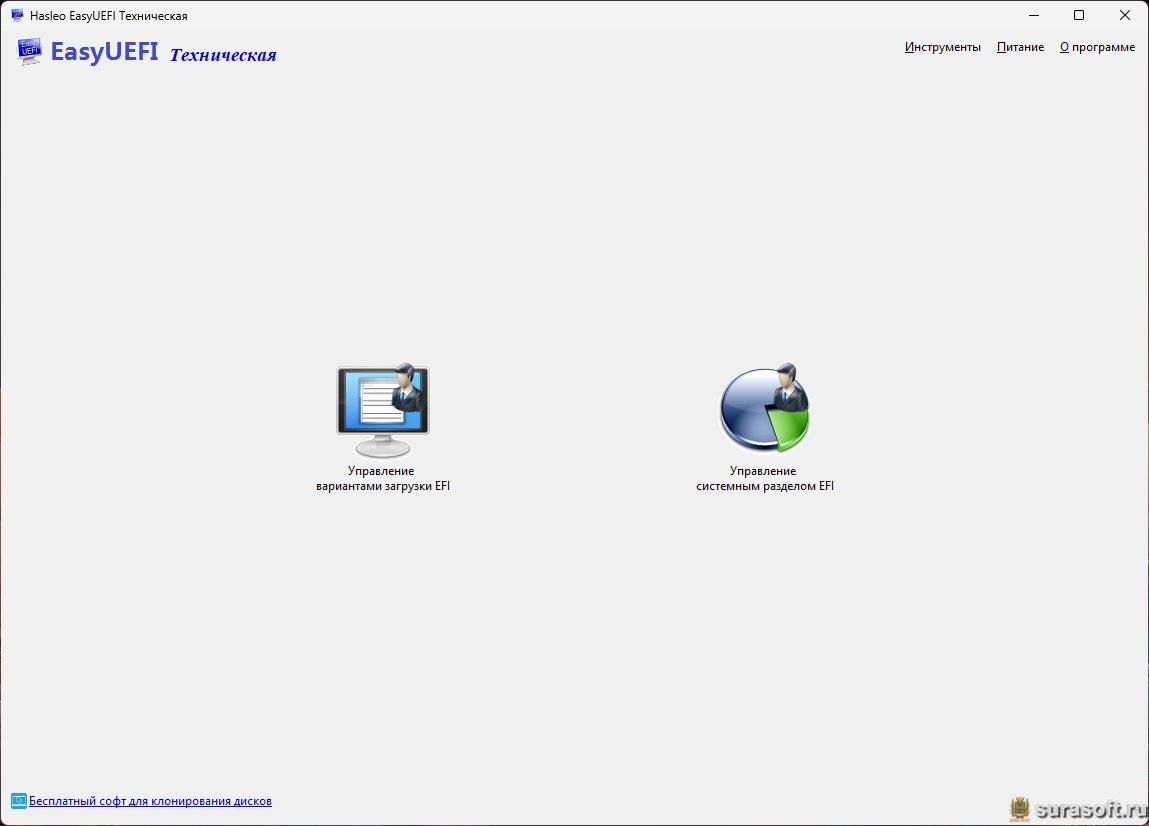This screenshot has width=1149, height=826.
Task: Click the italic 'Техническая' edition text
Action: (x=223, y=55)
